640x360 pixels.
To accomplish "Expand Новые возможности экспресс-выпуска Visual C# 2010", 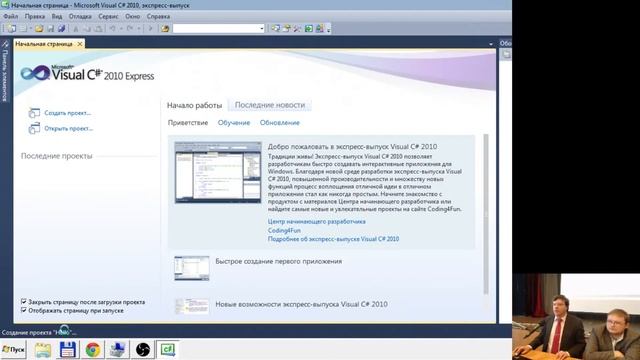I will point(302,304).
